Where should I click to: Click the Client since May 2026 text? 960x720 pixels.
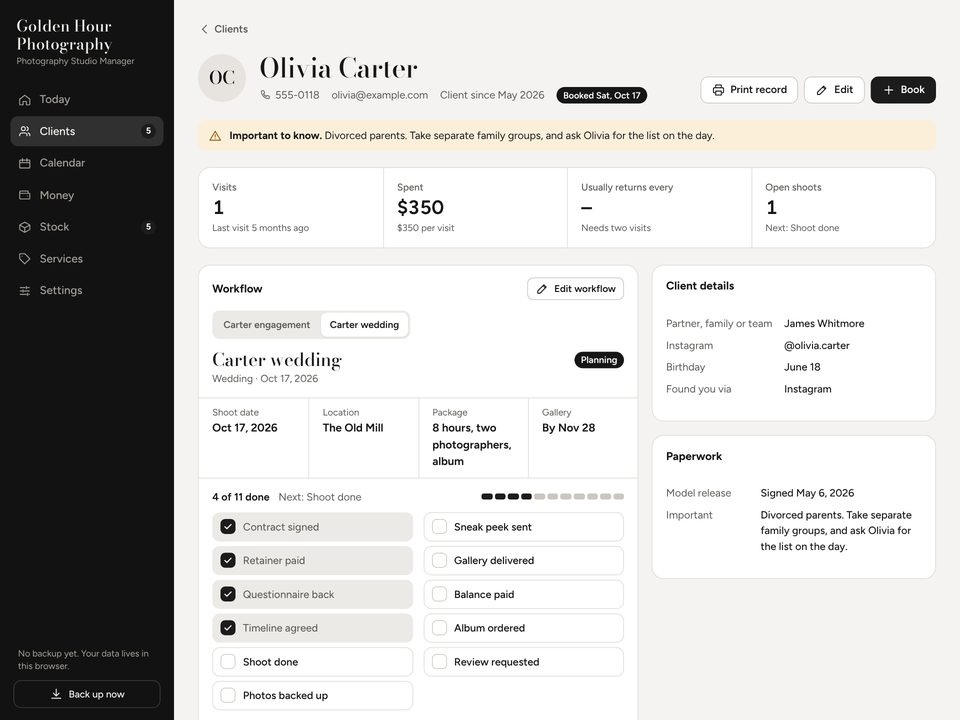492,95
